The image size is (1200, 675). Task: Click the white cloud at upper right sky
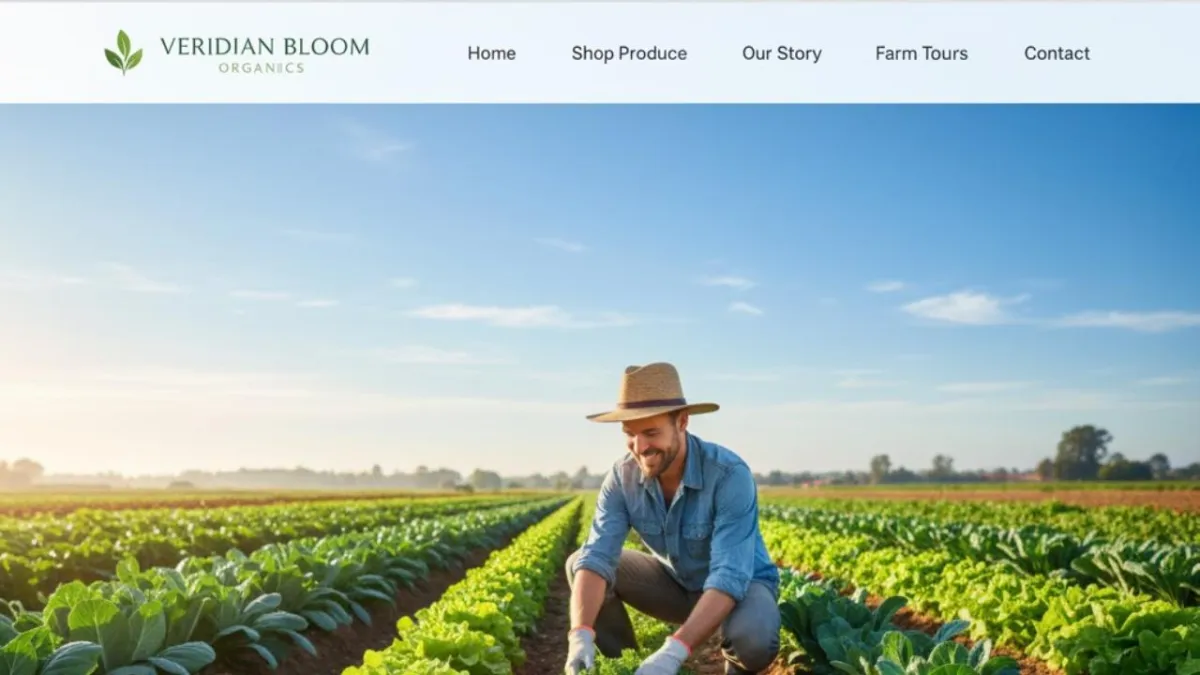pos(962,307)
